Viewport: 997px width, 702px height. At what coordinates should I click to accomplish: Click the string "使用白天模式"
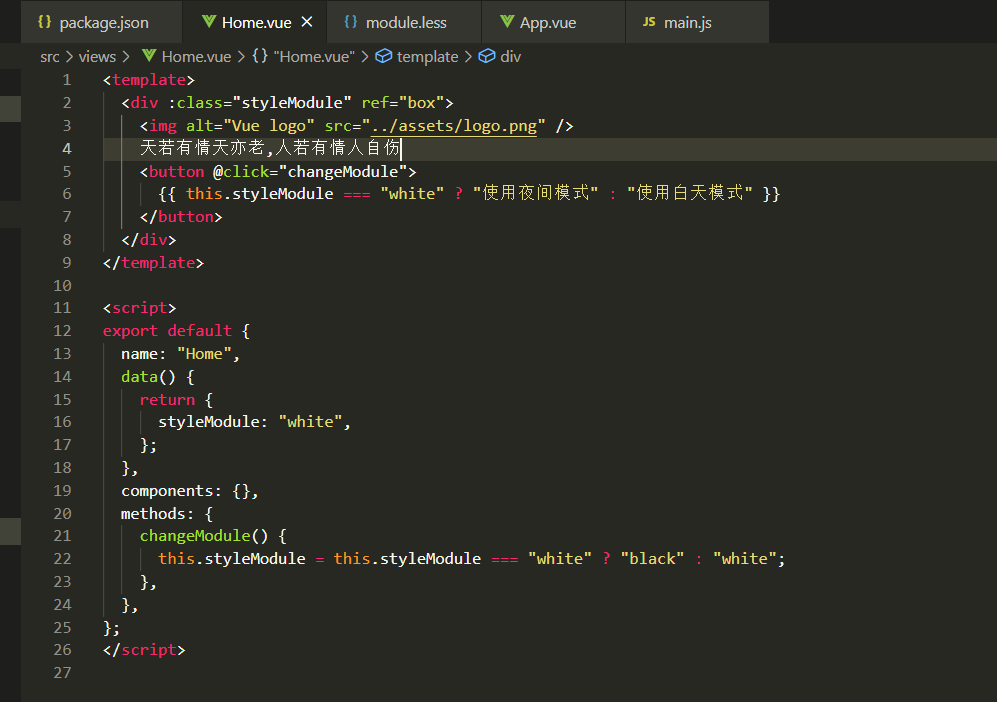tap(690, 193)
